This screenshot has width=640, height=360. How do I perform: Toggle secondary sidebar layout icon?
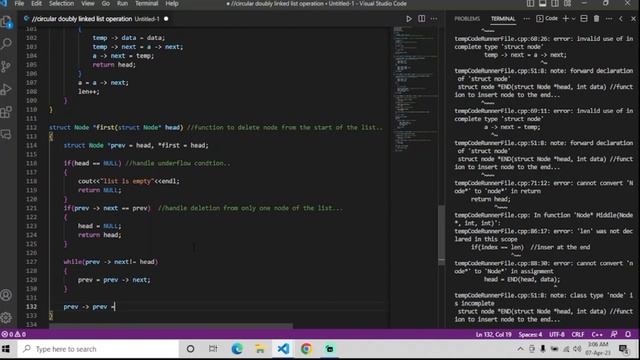(x=555, y=4)
